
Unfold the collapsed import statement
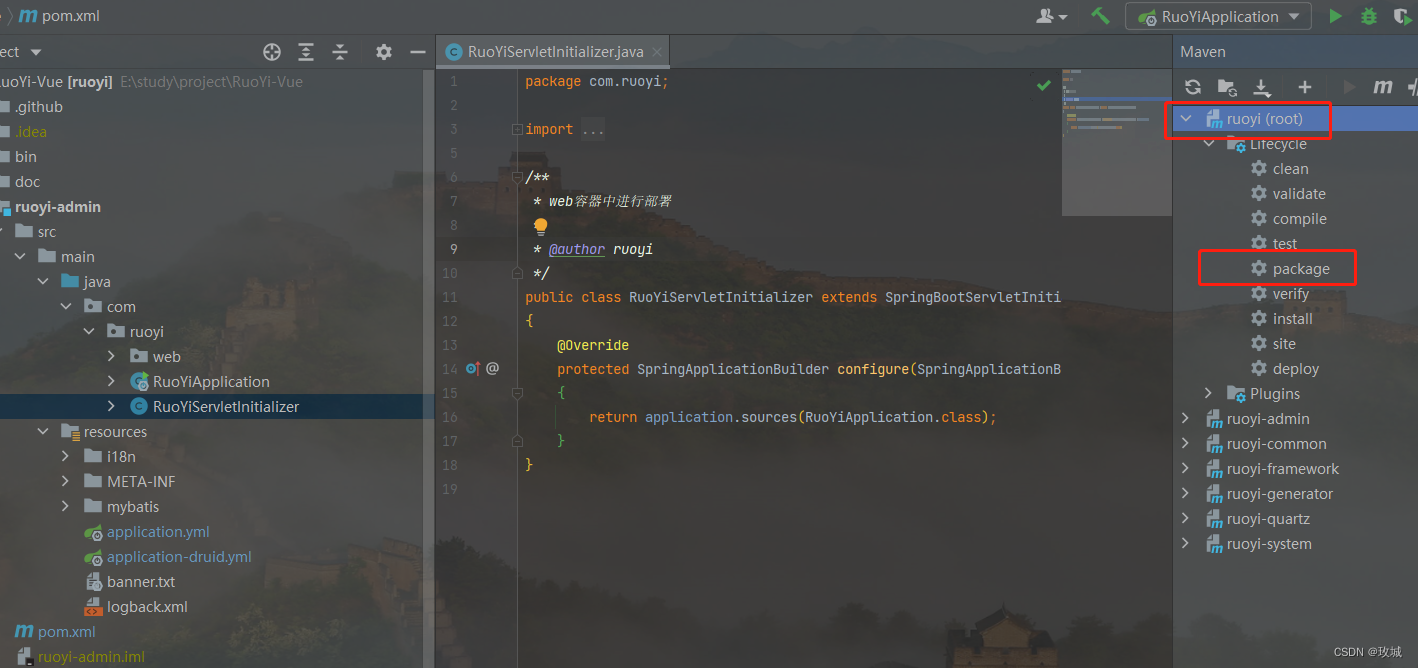(x=517, y=130)
